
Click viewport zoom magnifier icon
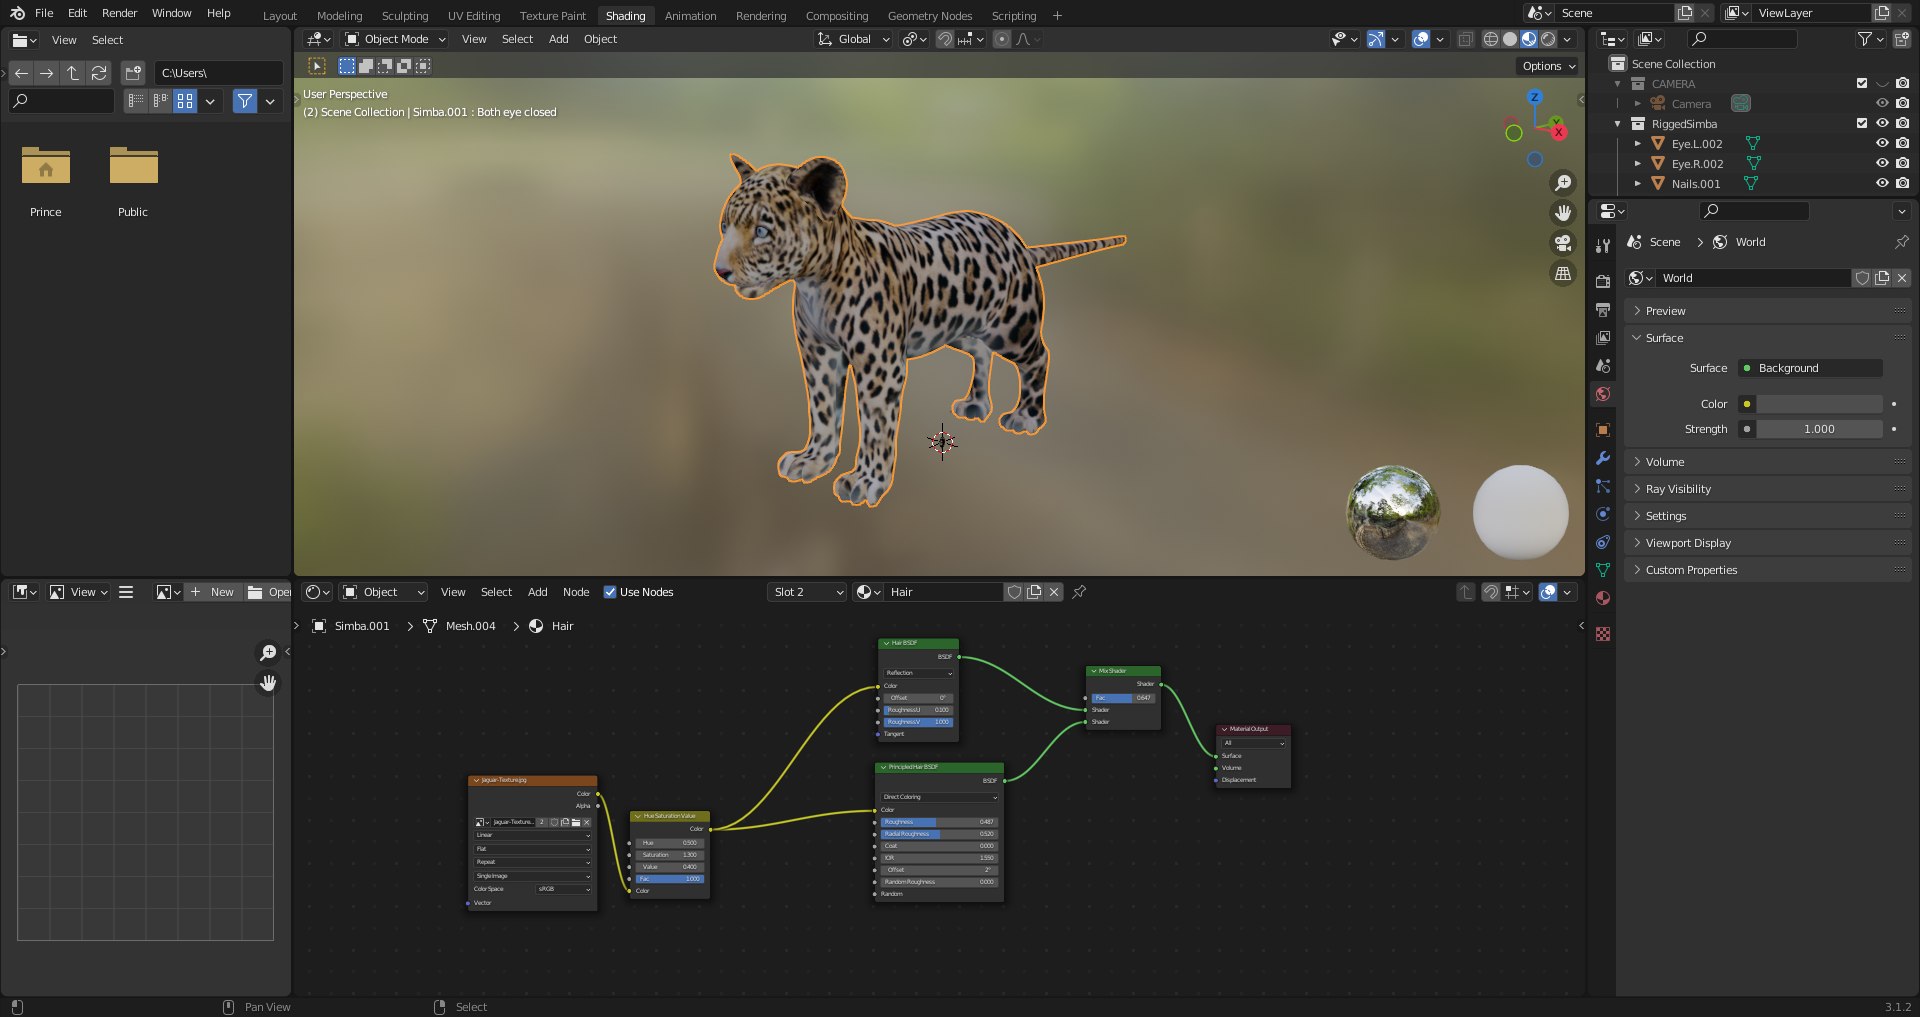(1562, 183)
